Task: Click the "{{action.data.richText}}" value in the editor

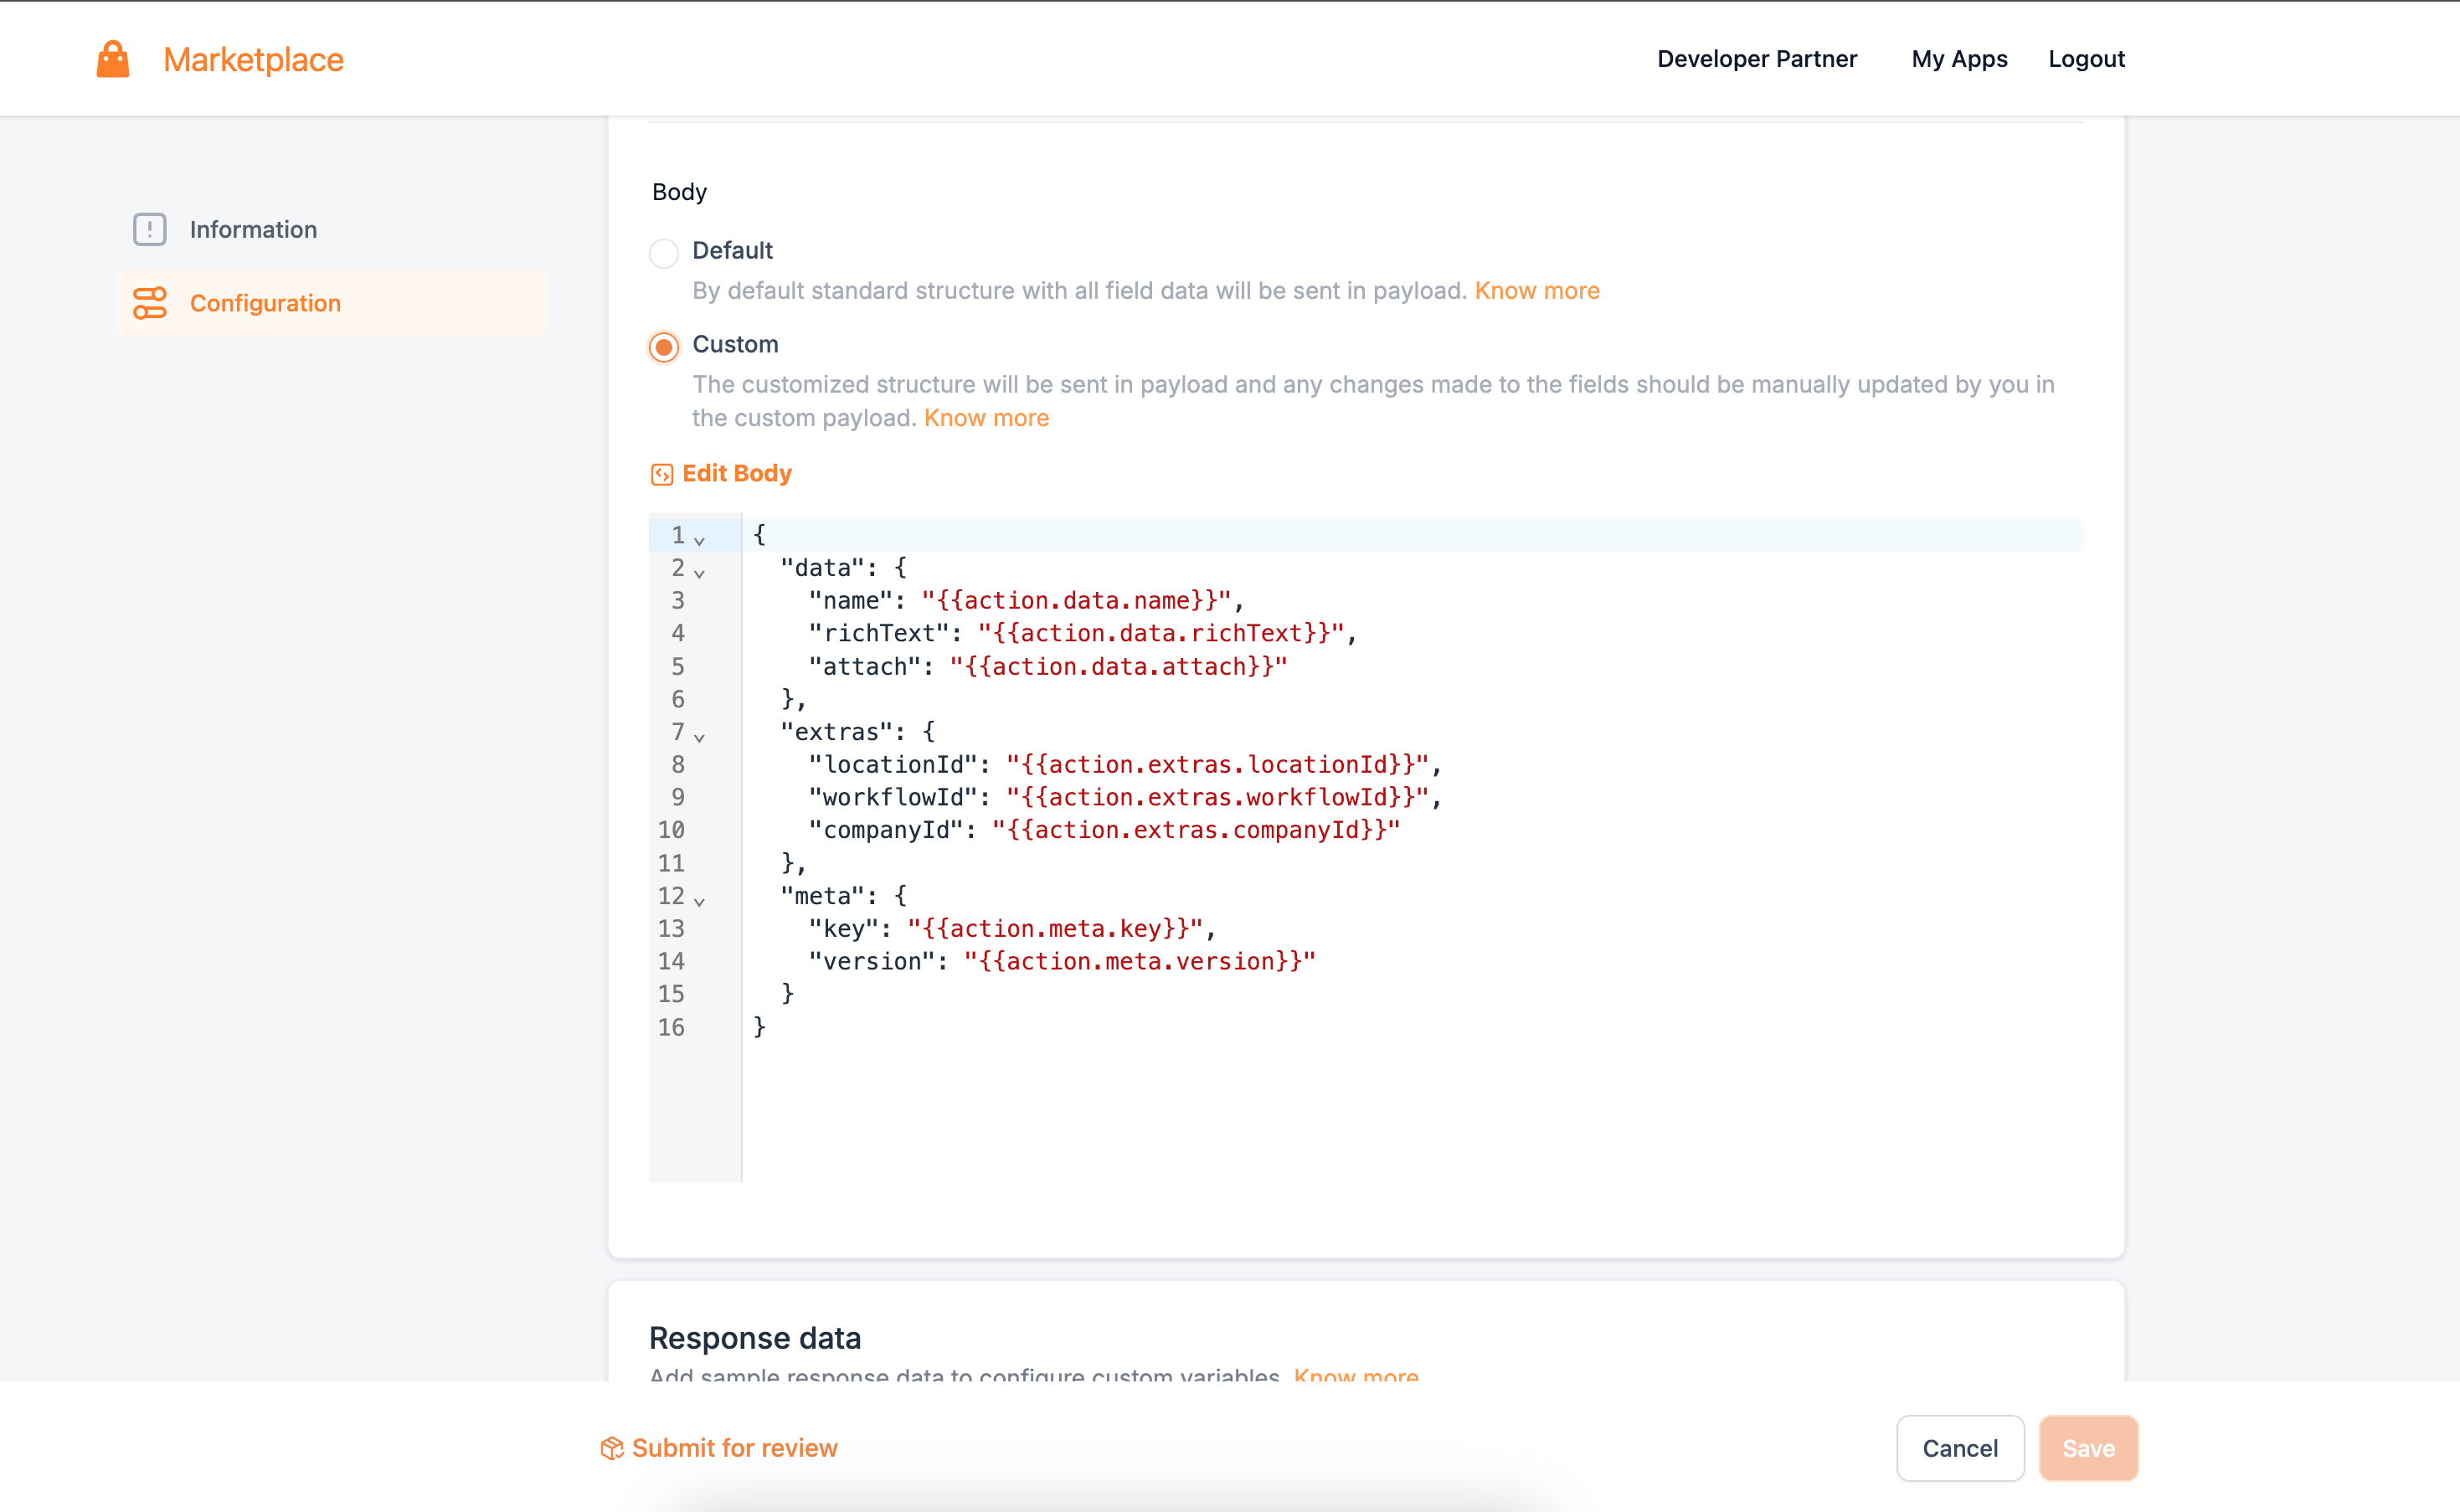Action: pos(1161,633)
